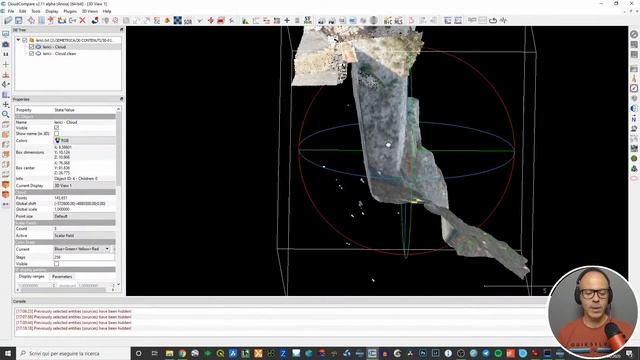Open the Edit menu

point(22,11)
